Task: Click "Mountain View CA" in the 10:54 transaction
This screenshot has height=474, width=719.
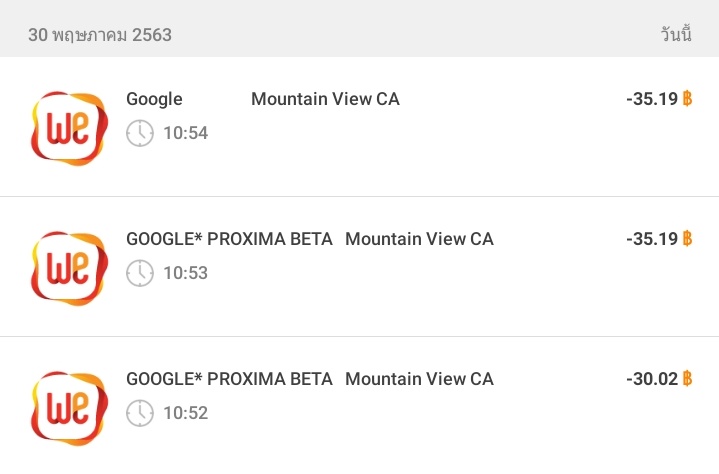Action: pyautogui.click(x=325, y=99)
